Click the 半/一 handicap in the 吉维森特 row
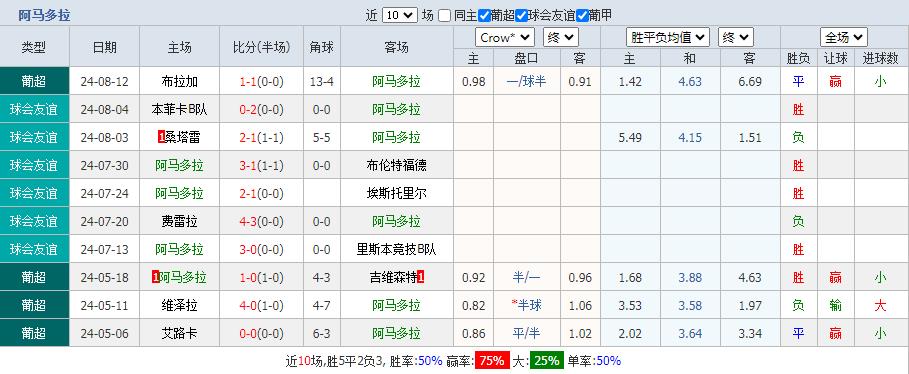This screenshot has height=374, width=909. tap(526, 277)
